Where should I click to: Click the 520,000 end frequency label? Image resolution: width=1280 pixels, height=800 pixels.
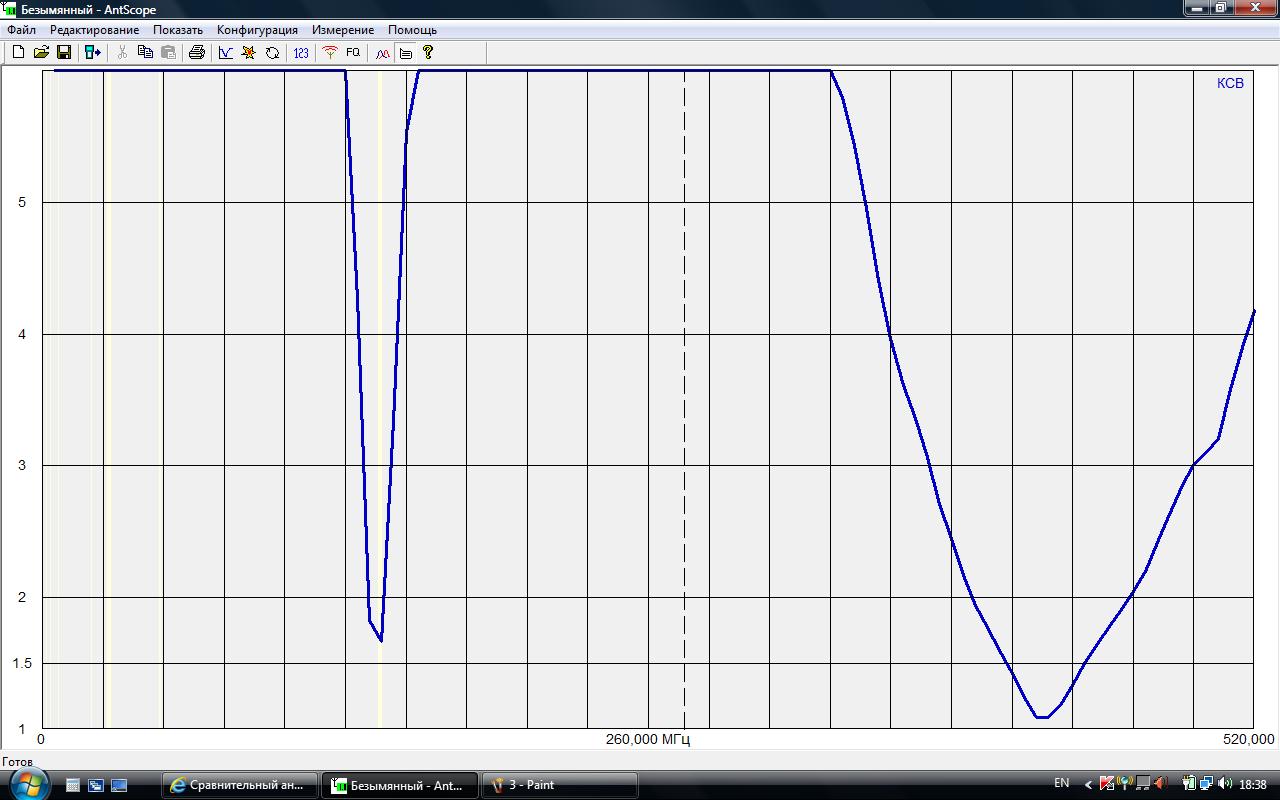click(1248, 740)
